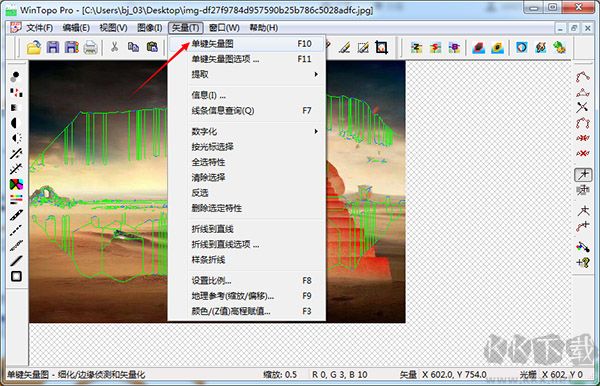
Task: Click the blue shield-shaped toolbar icon
Action: pos(522,47)
